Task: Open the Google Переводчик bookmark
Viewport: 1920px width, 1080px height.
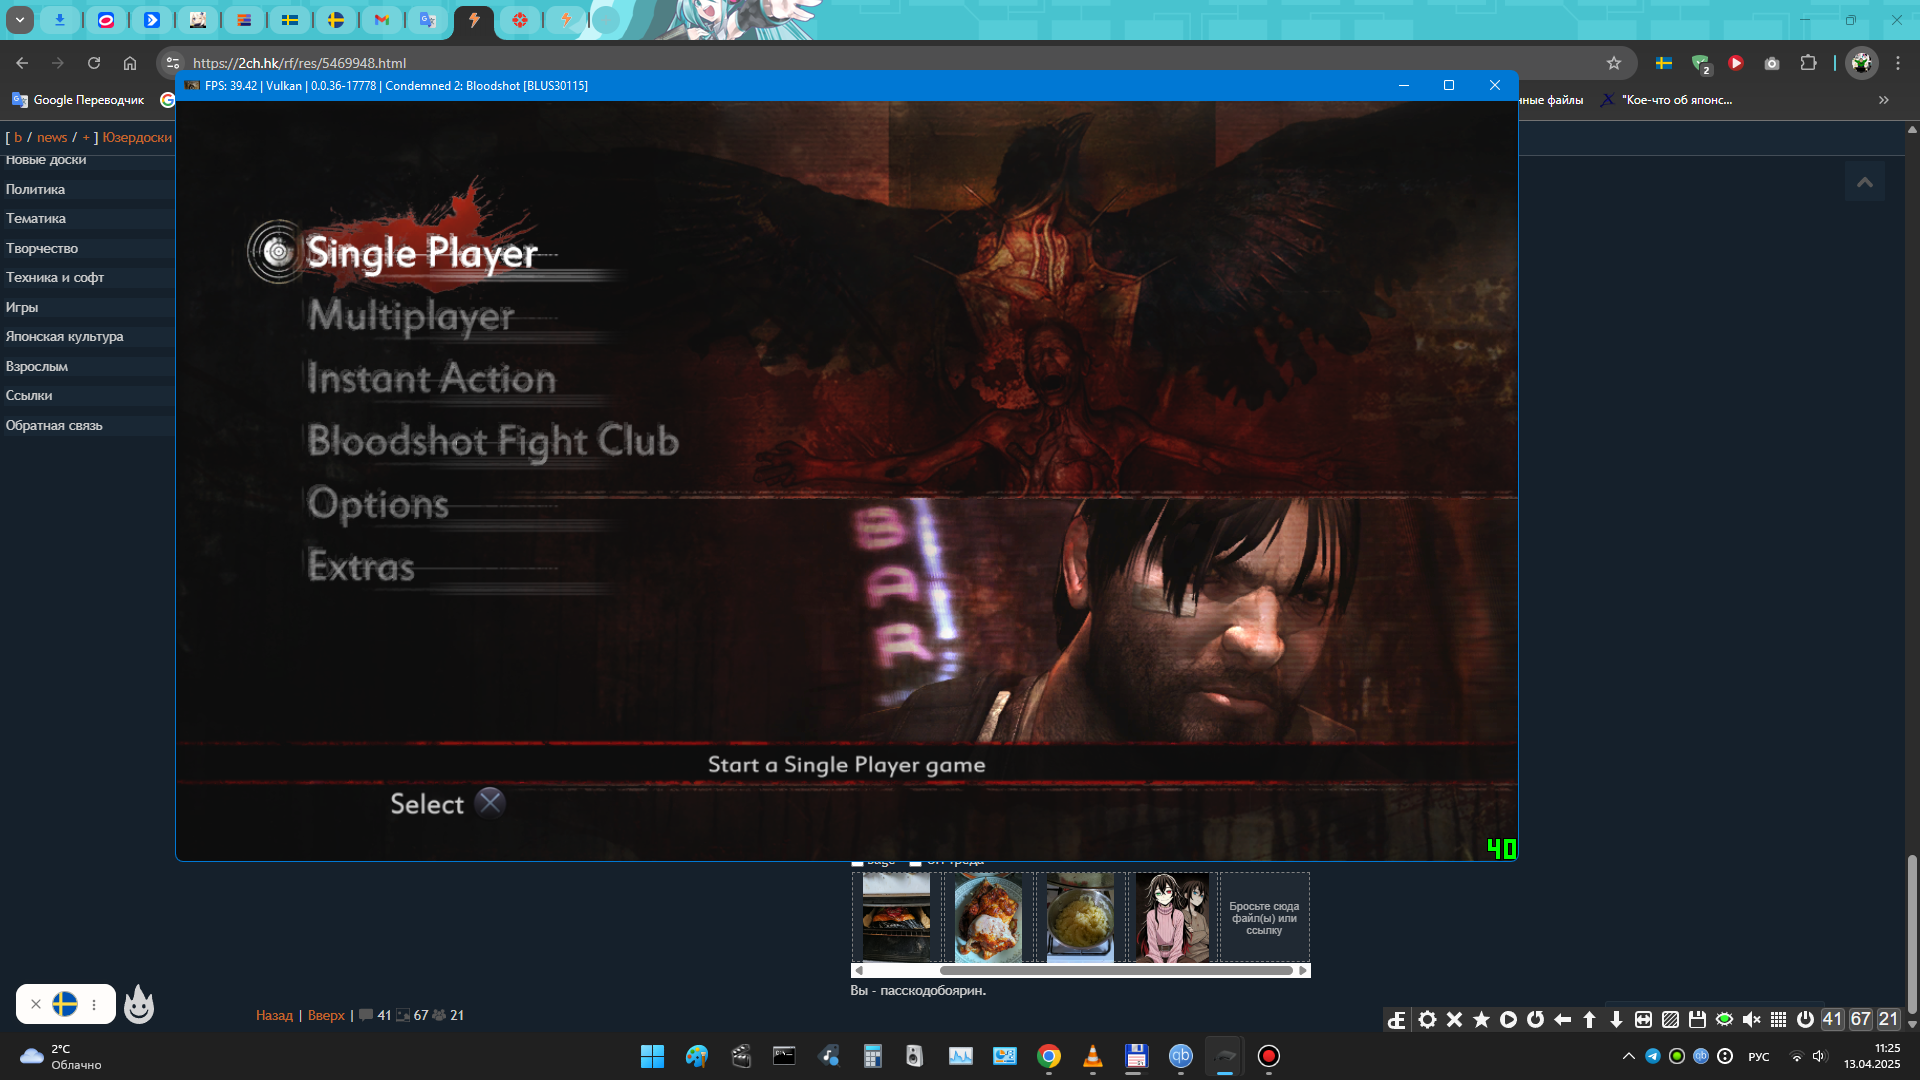Action: (78, 100)
